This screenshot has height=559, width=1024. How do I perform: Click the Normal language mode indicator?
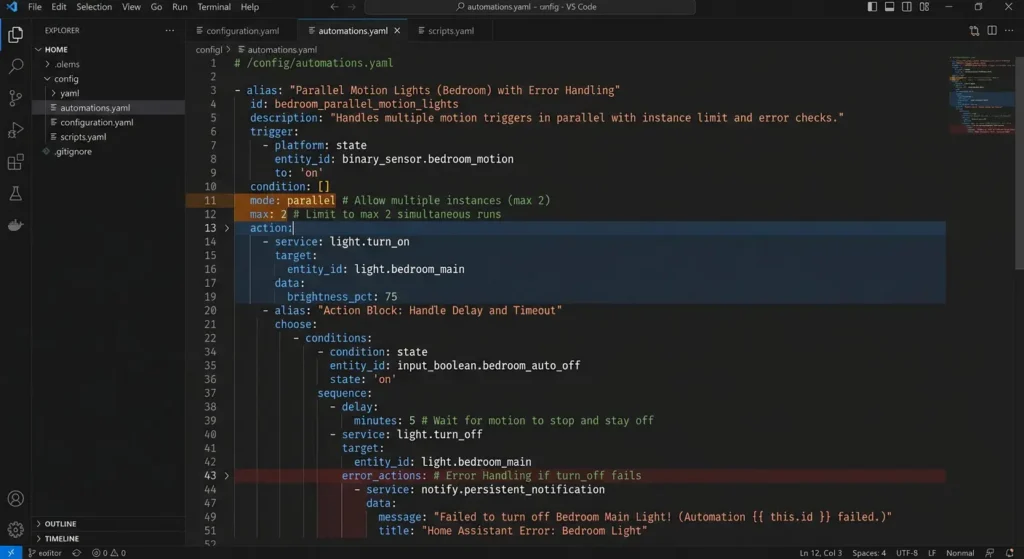click(x=960, y=552)
